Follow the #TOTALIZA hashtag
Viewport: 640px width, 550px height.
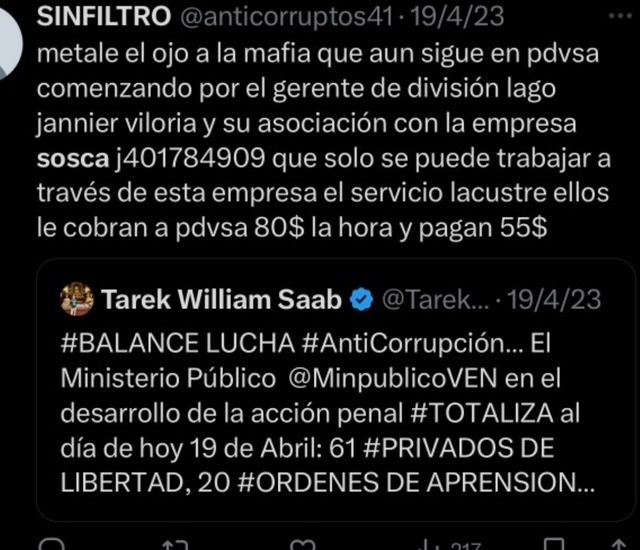pyautogui.click(x=482, y=413)
